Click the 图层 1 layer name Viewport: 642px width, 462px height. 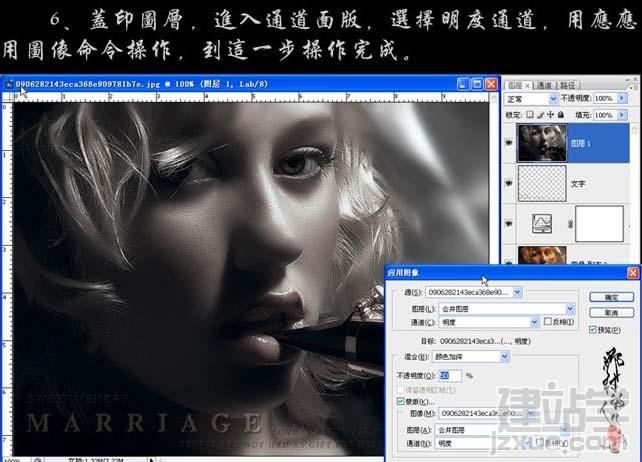click(x=581, y=143)
